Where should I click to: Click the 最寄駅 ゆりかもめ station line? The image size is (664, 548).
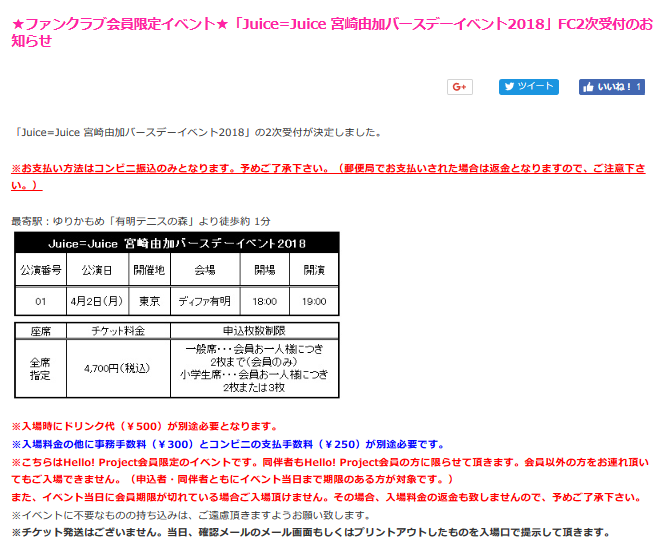[141, 220]
